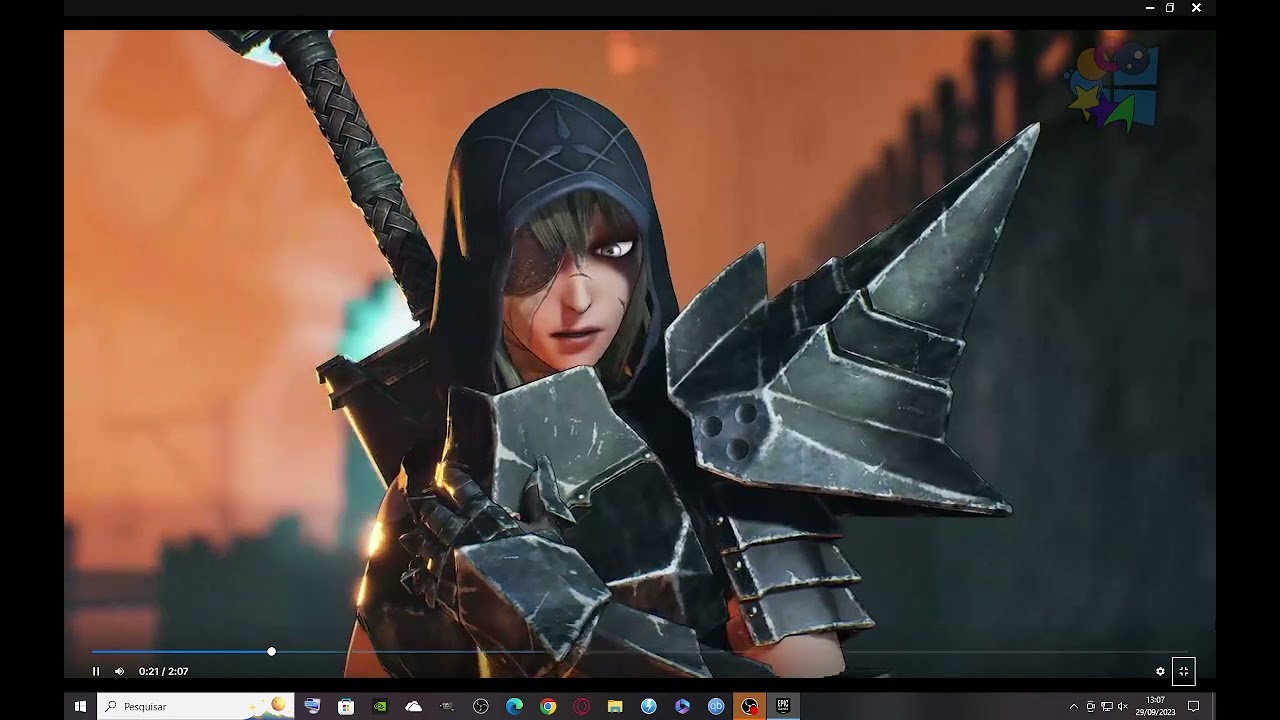
Task: Exit fullscreen video mode
Action: pyautogui.click(x=1184, y=671)
